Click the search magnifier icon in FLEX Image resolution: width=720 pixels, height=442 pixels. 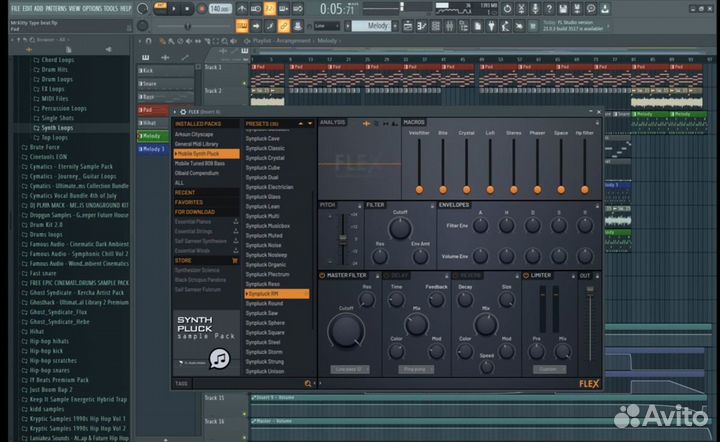point(308,383)
